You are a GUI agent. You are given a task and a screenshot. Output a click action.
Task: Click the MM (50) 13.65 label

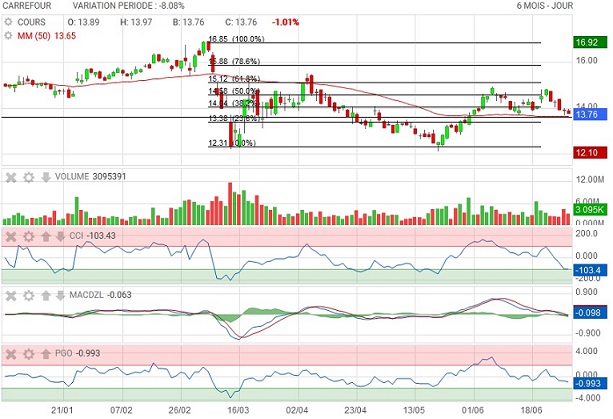point(47,36)
